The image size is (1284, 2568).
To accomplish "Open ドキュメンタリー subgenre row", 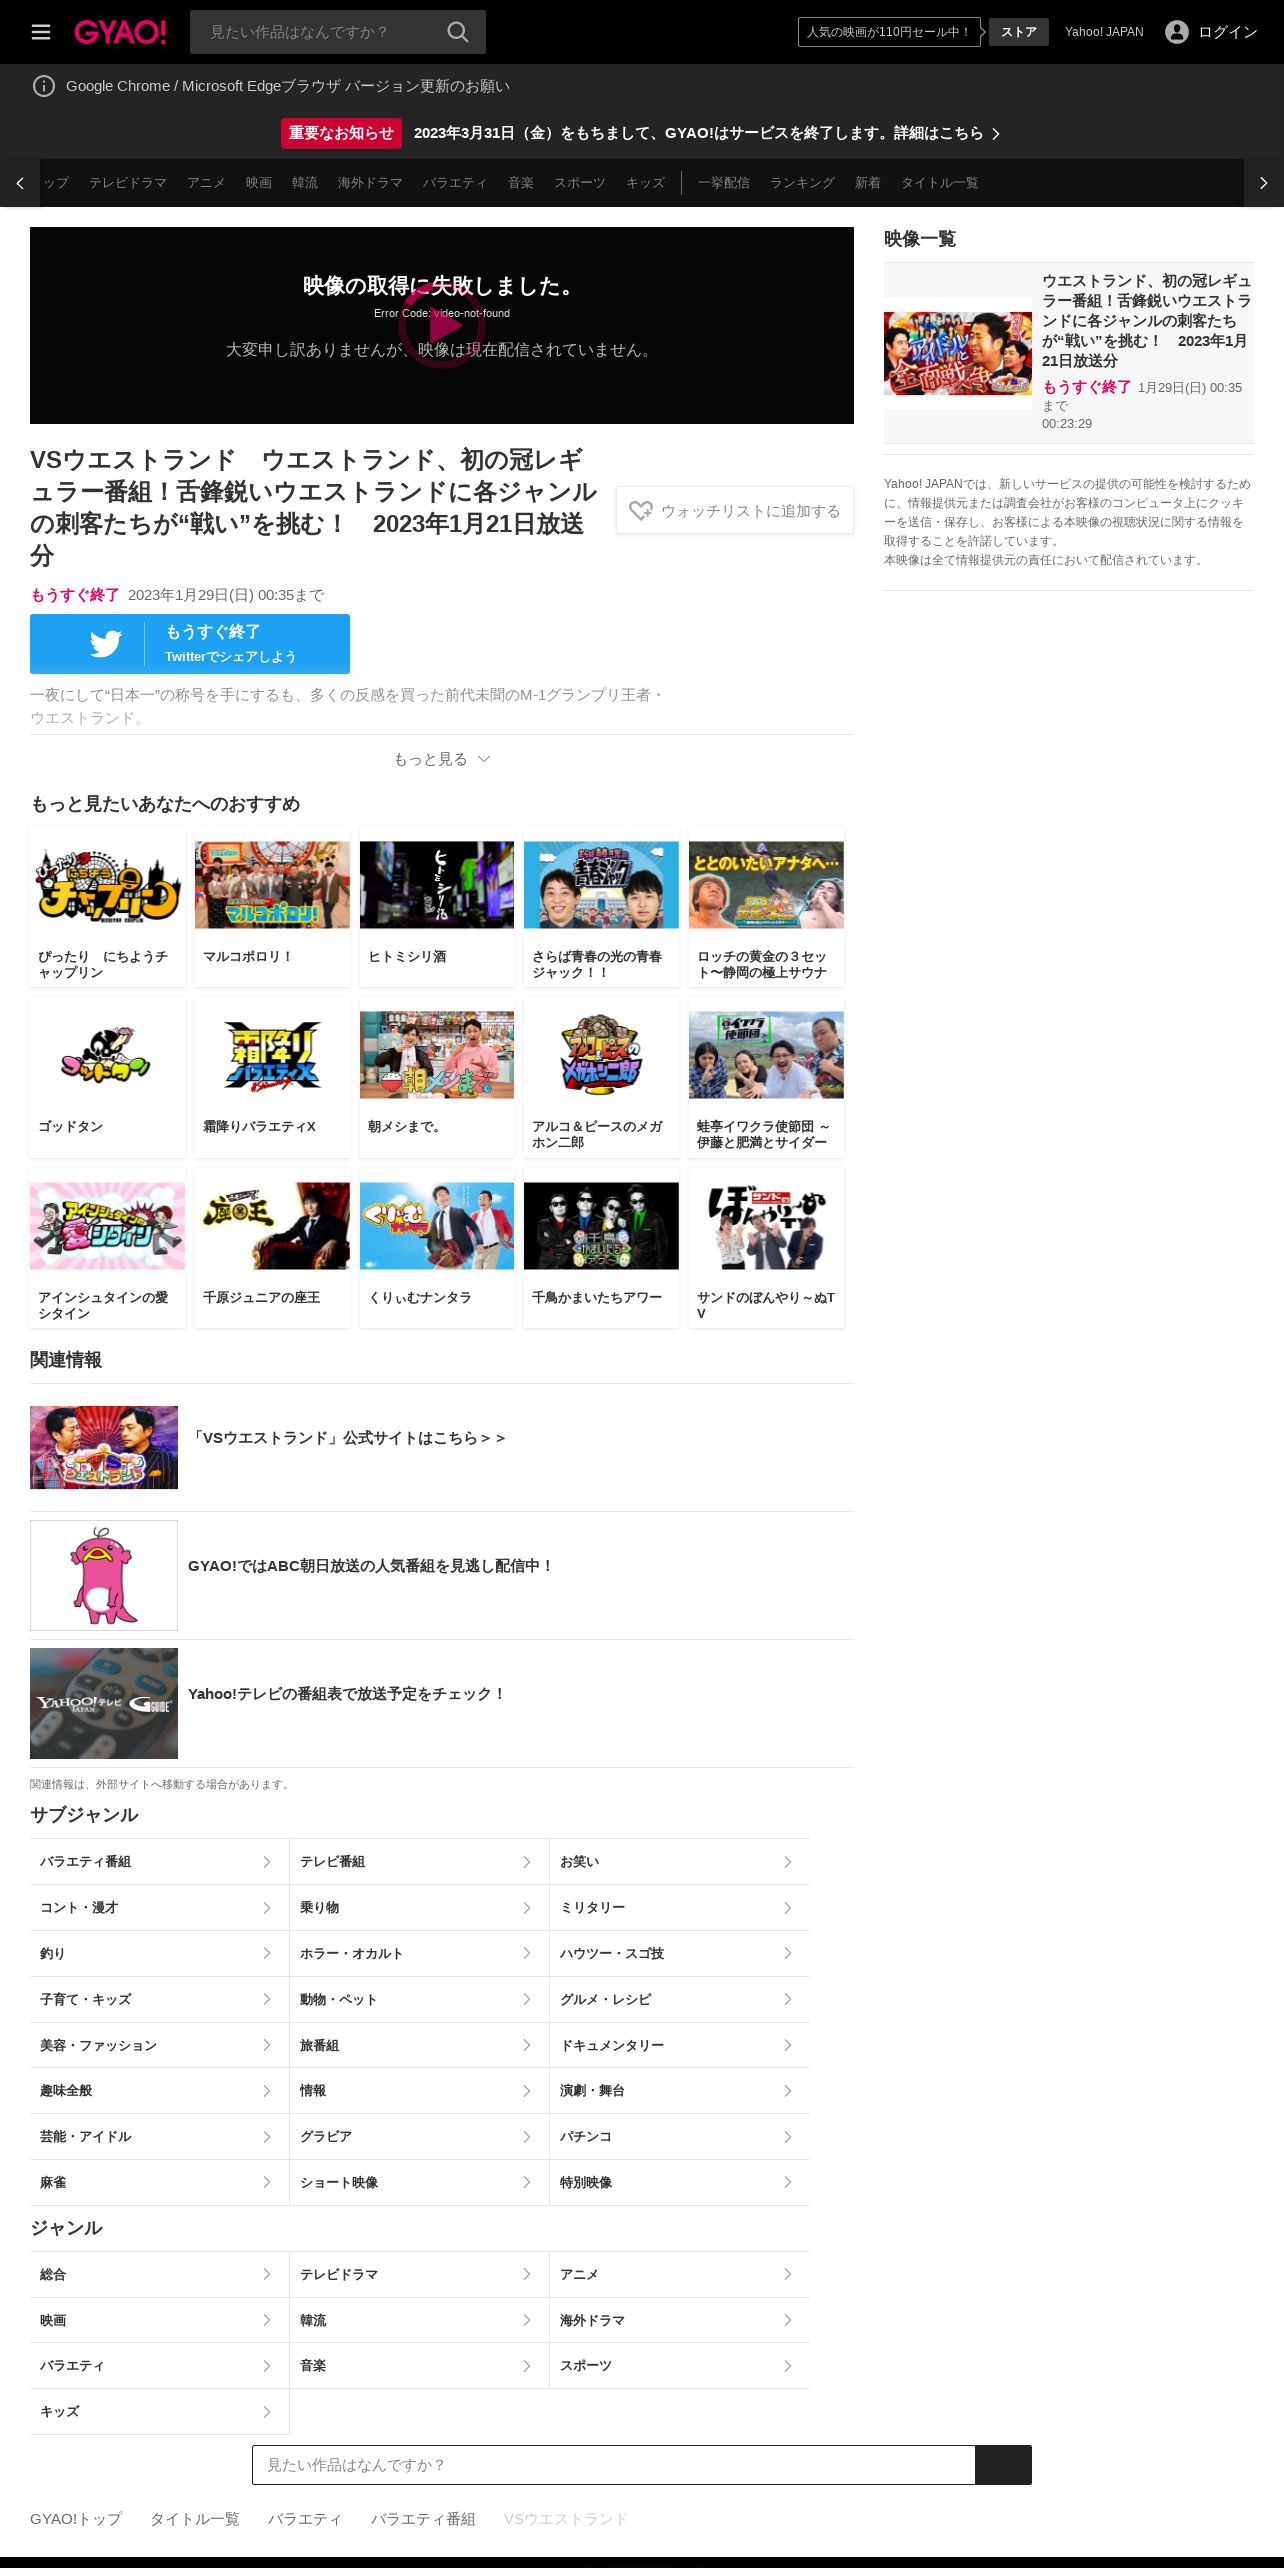I will 680,2045.
